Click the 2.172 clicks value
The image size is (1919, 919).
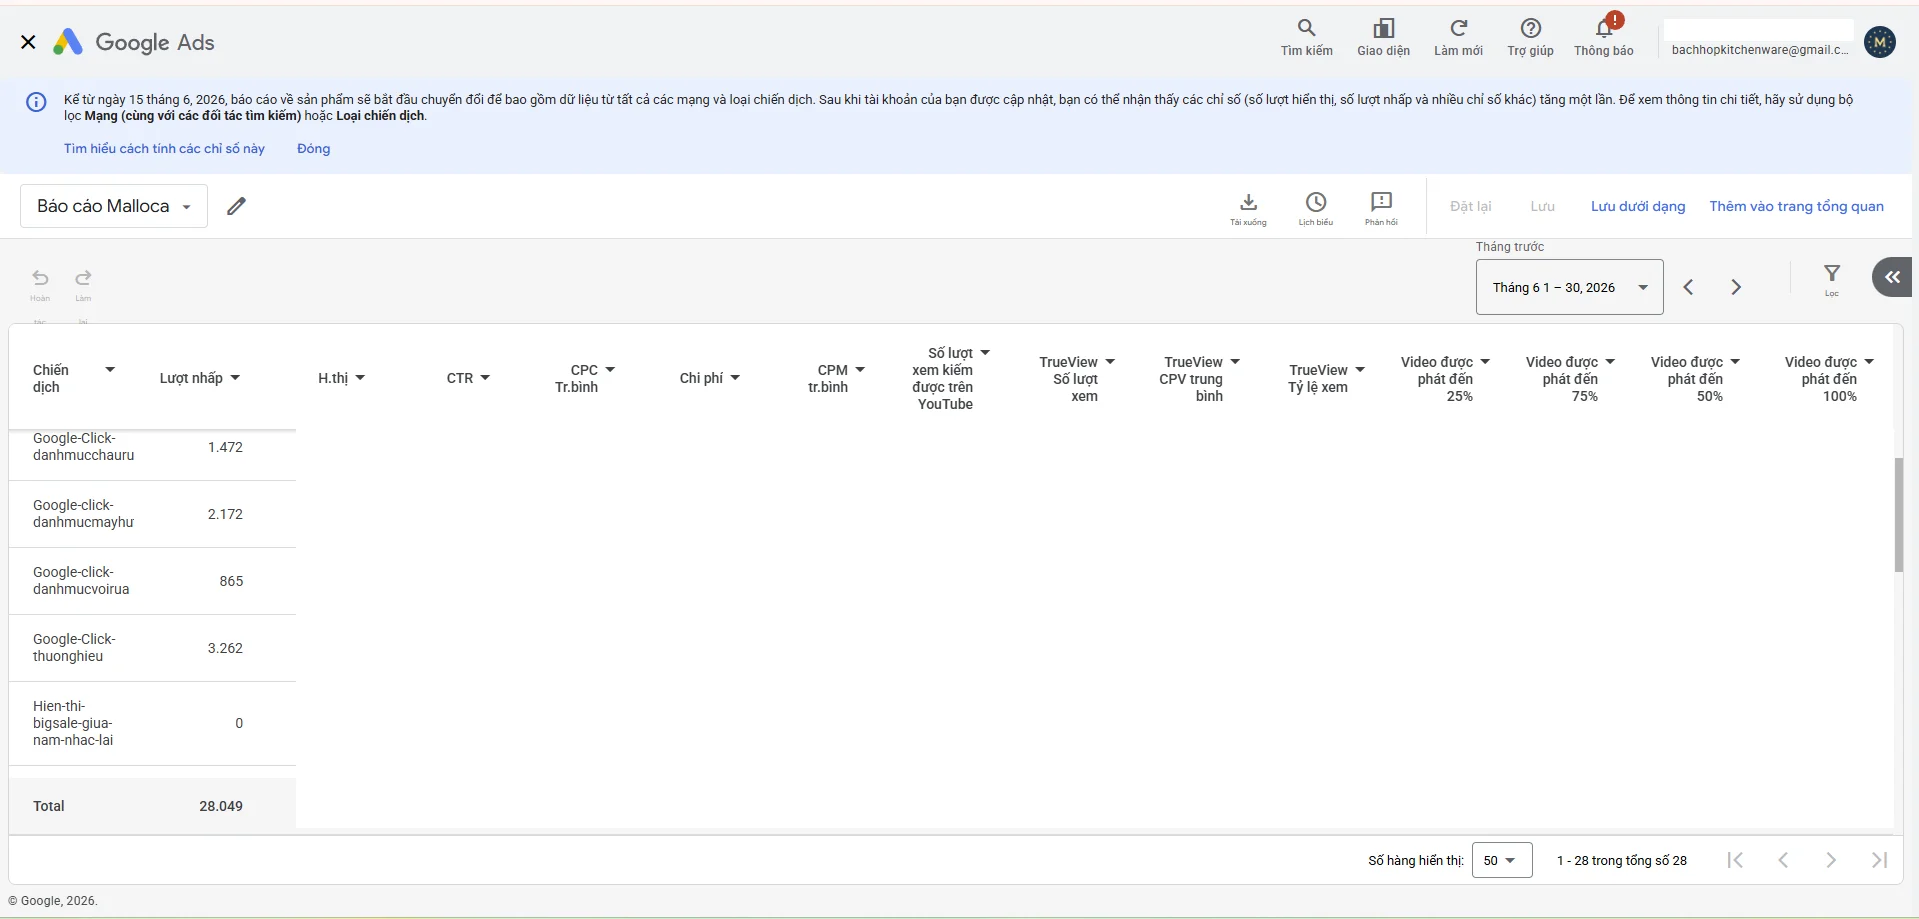(225, 514)
